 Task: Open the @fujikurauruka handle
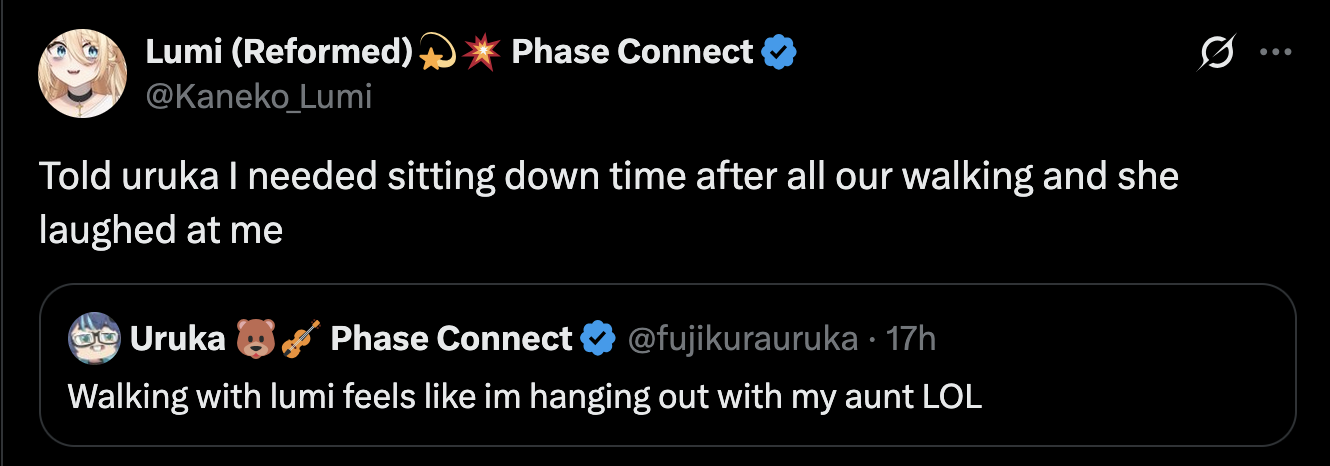[x=742, y=340]
